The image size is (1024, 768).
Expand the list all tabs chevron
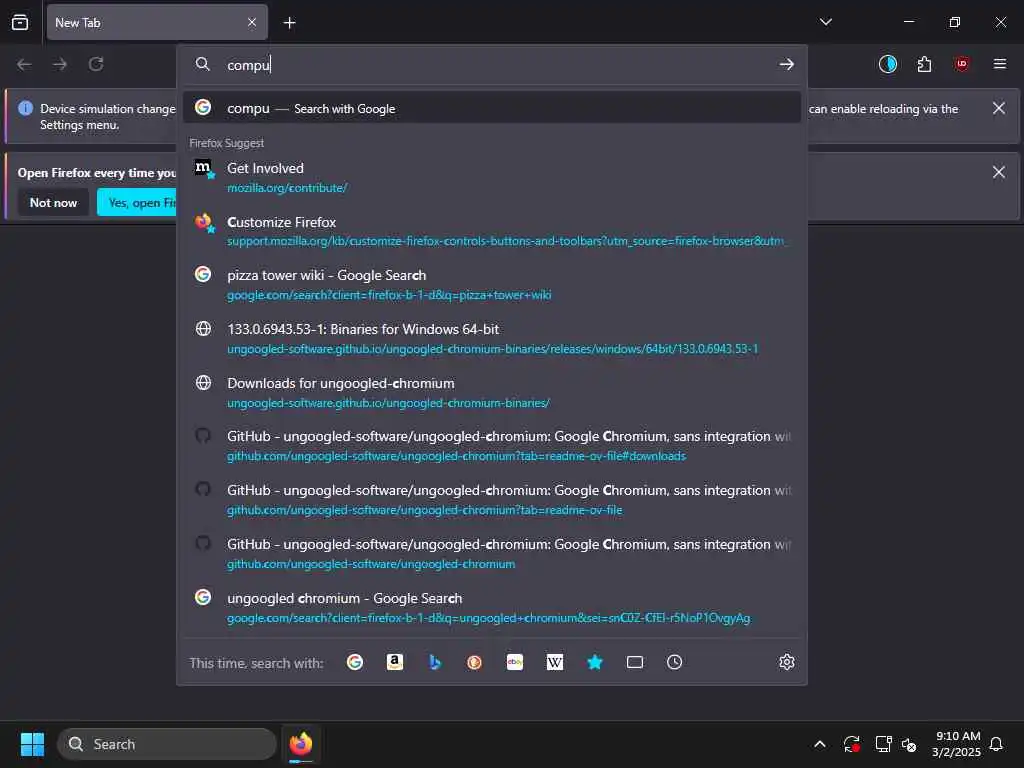(825, 22)
